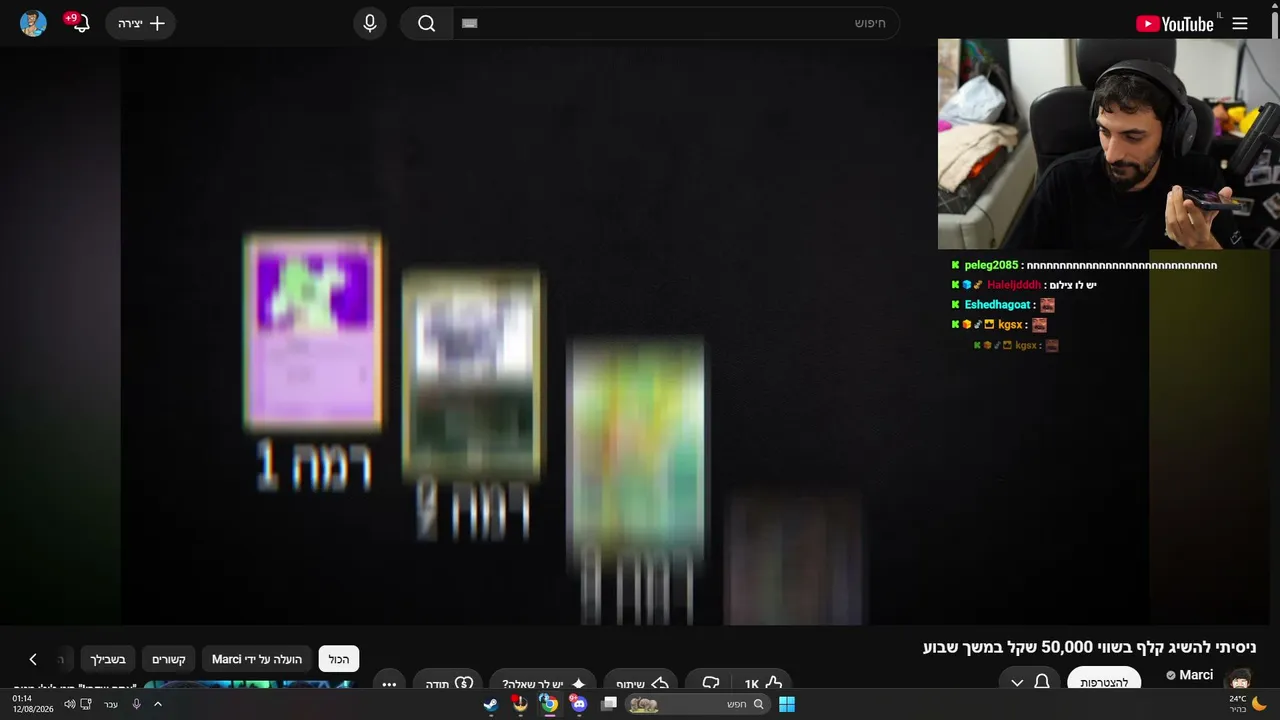Open the tray display/network icon
Screen dimensions: 1280x720
coord(87,704)
